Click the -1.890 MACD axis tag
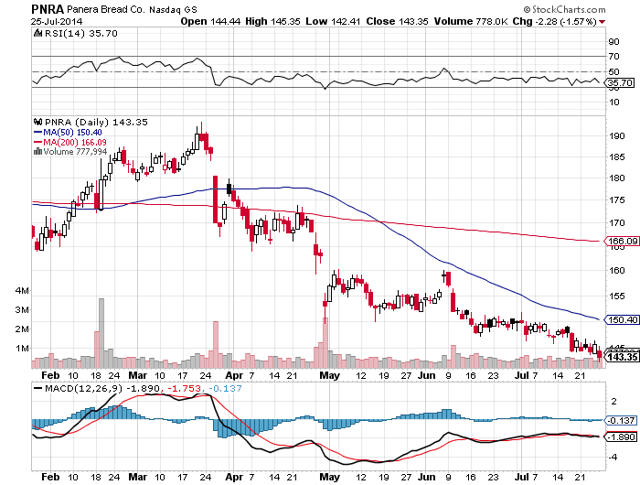This screenshot has height=485, width=640. point(621,437)
